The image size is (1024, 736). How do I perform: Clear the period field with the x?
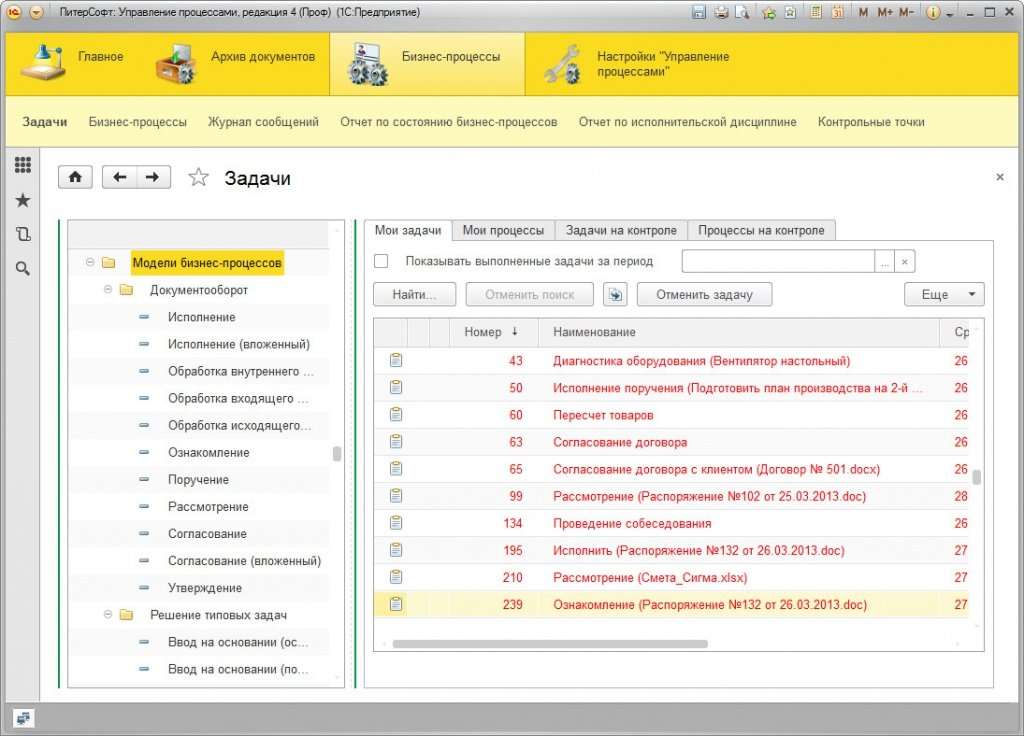904,261
